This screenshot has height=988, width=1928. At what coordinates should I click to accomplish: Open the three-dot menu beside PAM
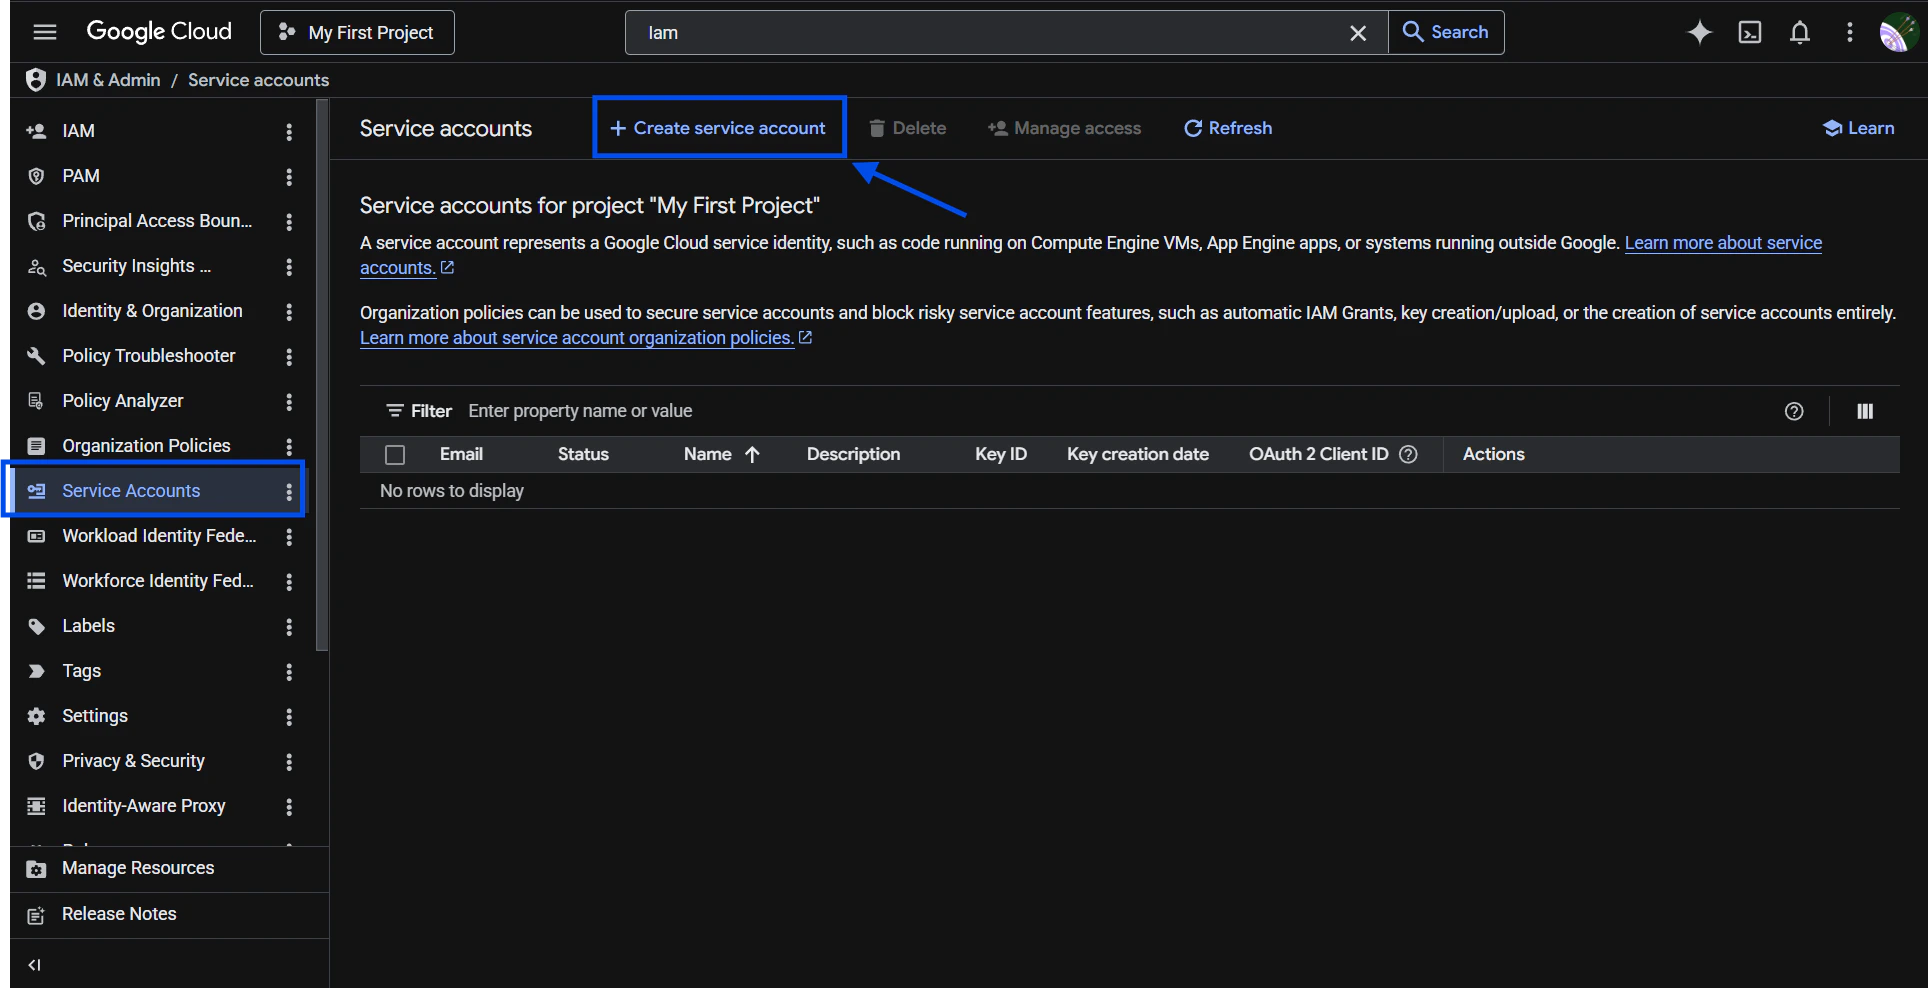click(289, 176)
